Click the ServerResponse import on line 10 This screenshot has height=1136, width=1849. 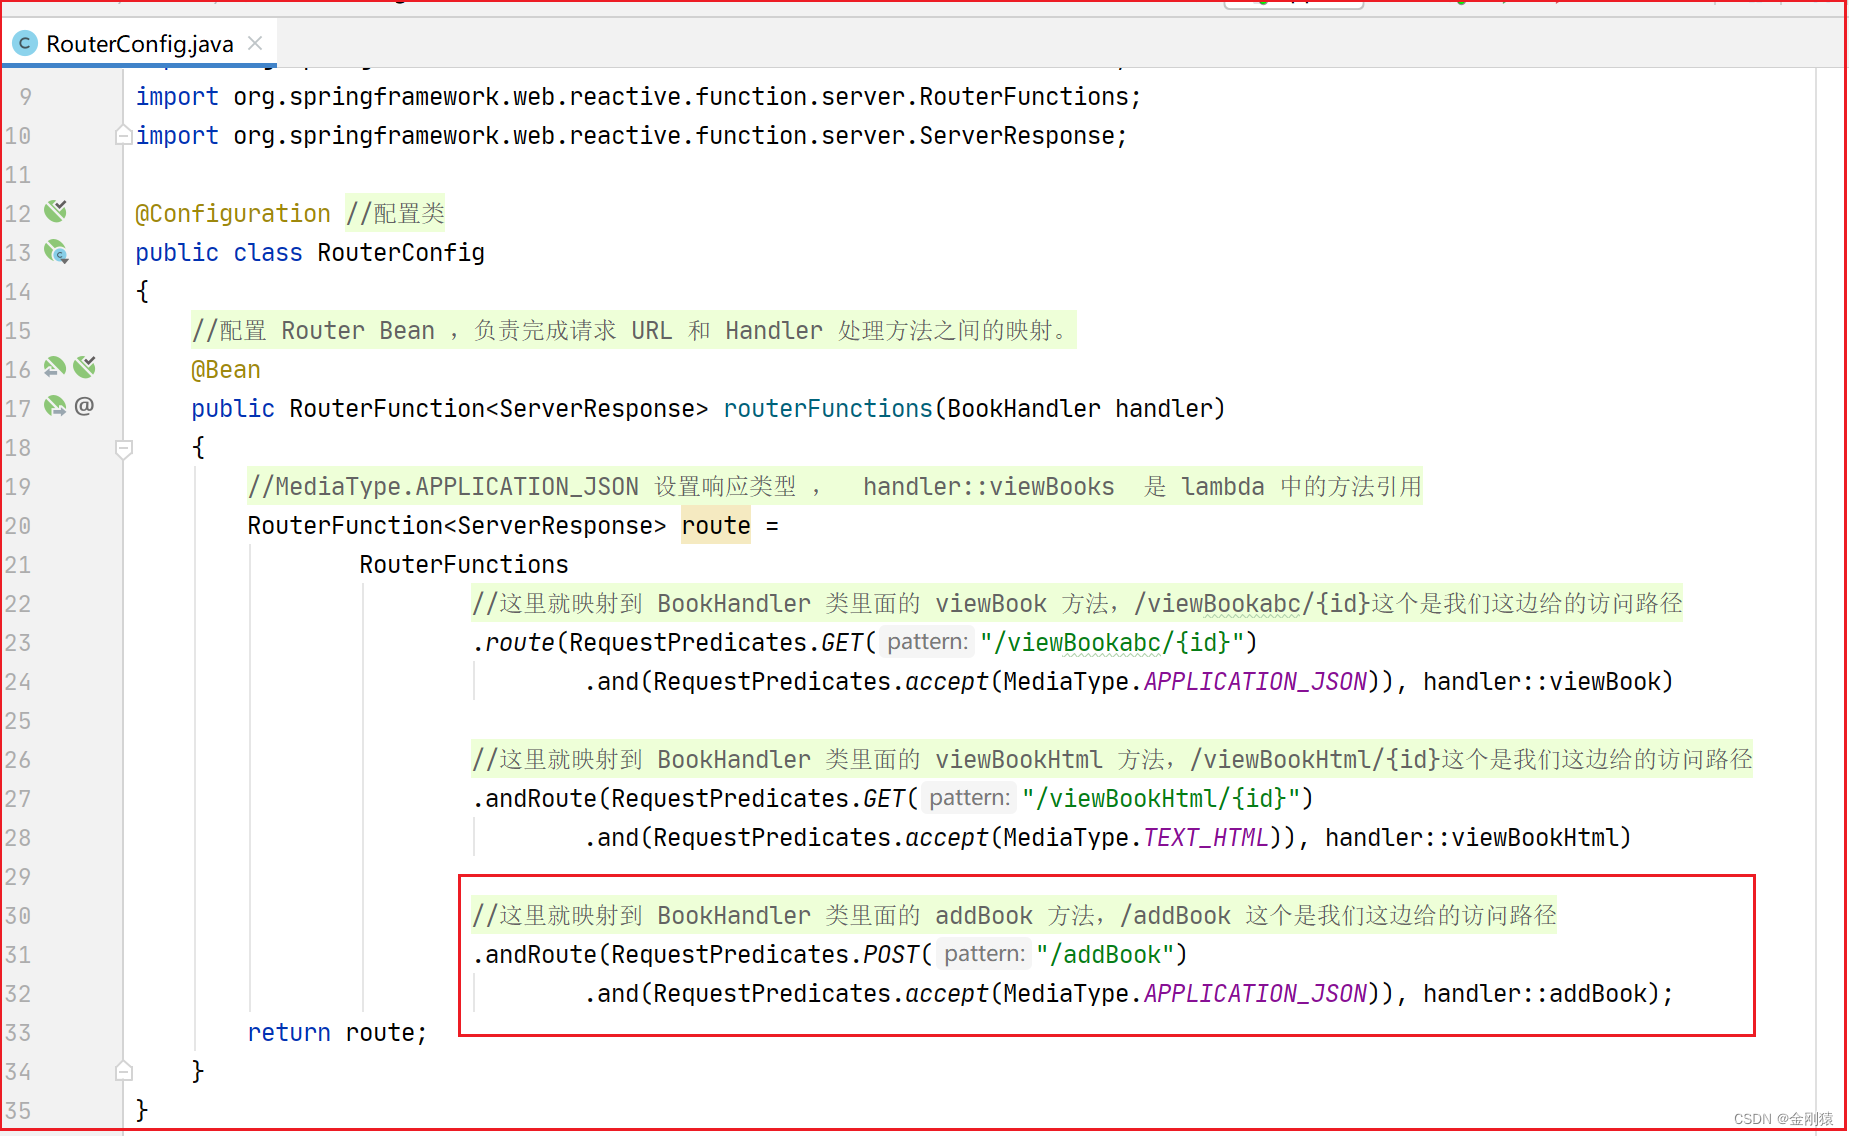632,136
